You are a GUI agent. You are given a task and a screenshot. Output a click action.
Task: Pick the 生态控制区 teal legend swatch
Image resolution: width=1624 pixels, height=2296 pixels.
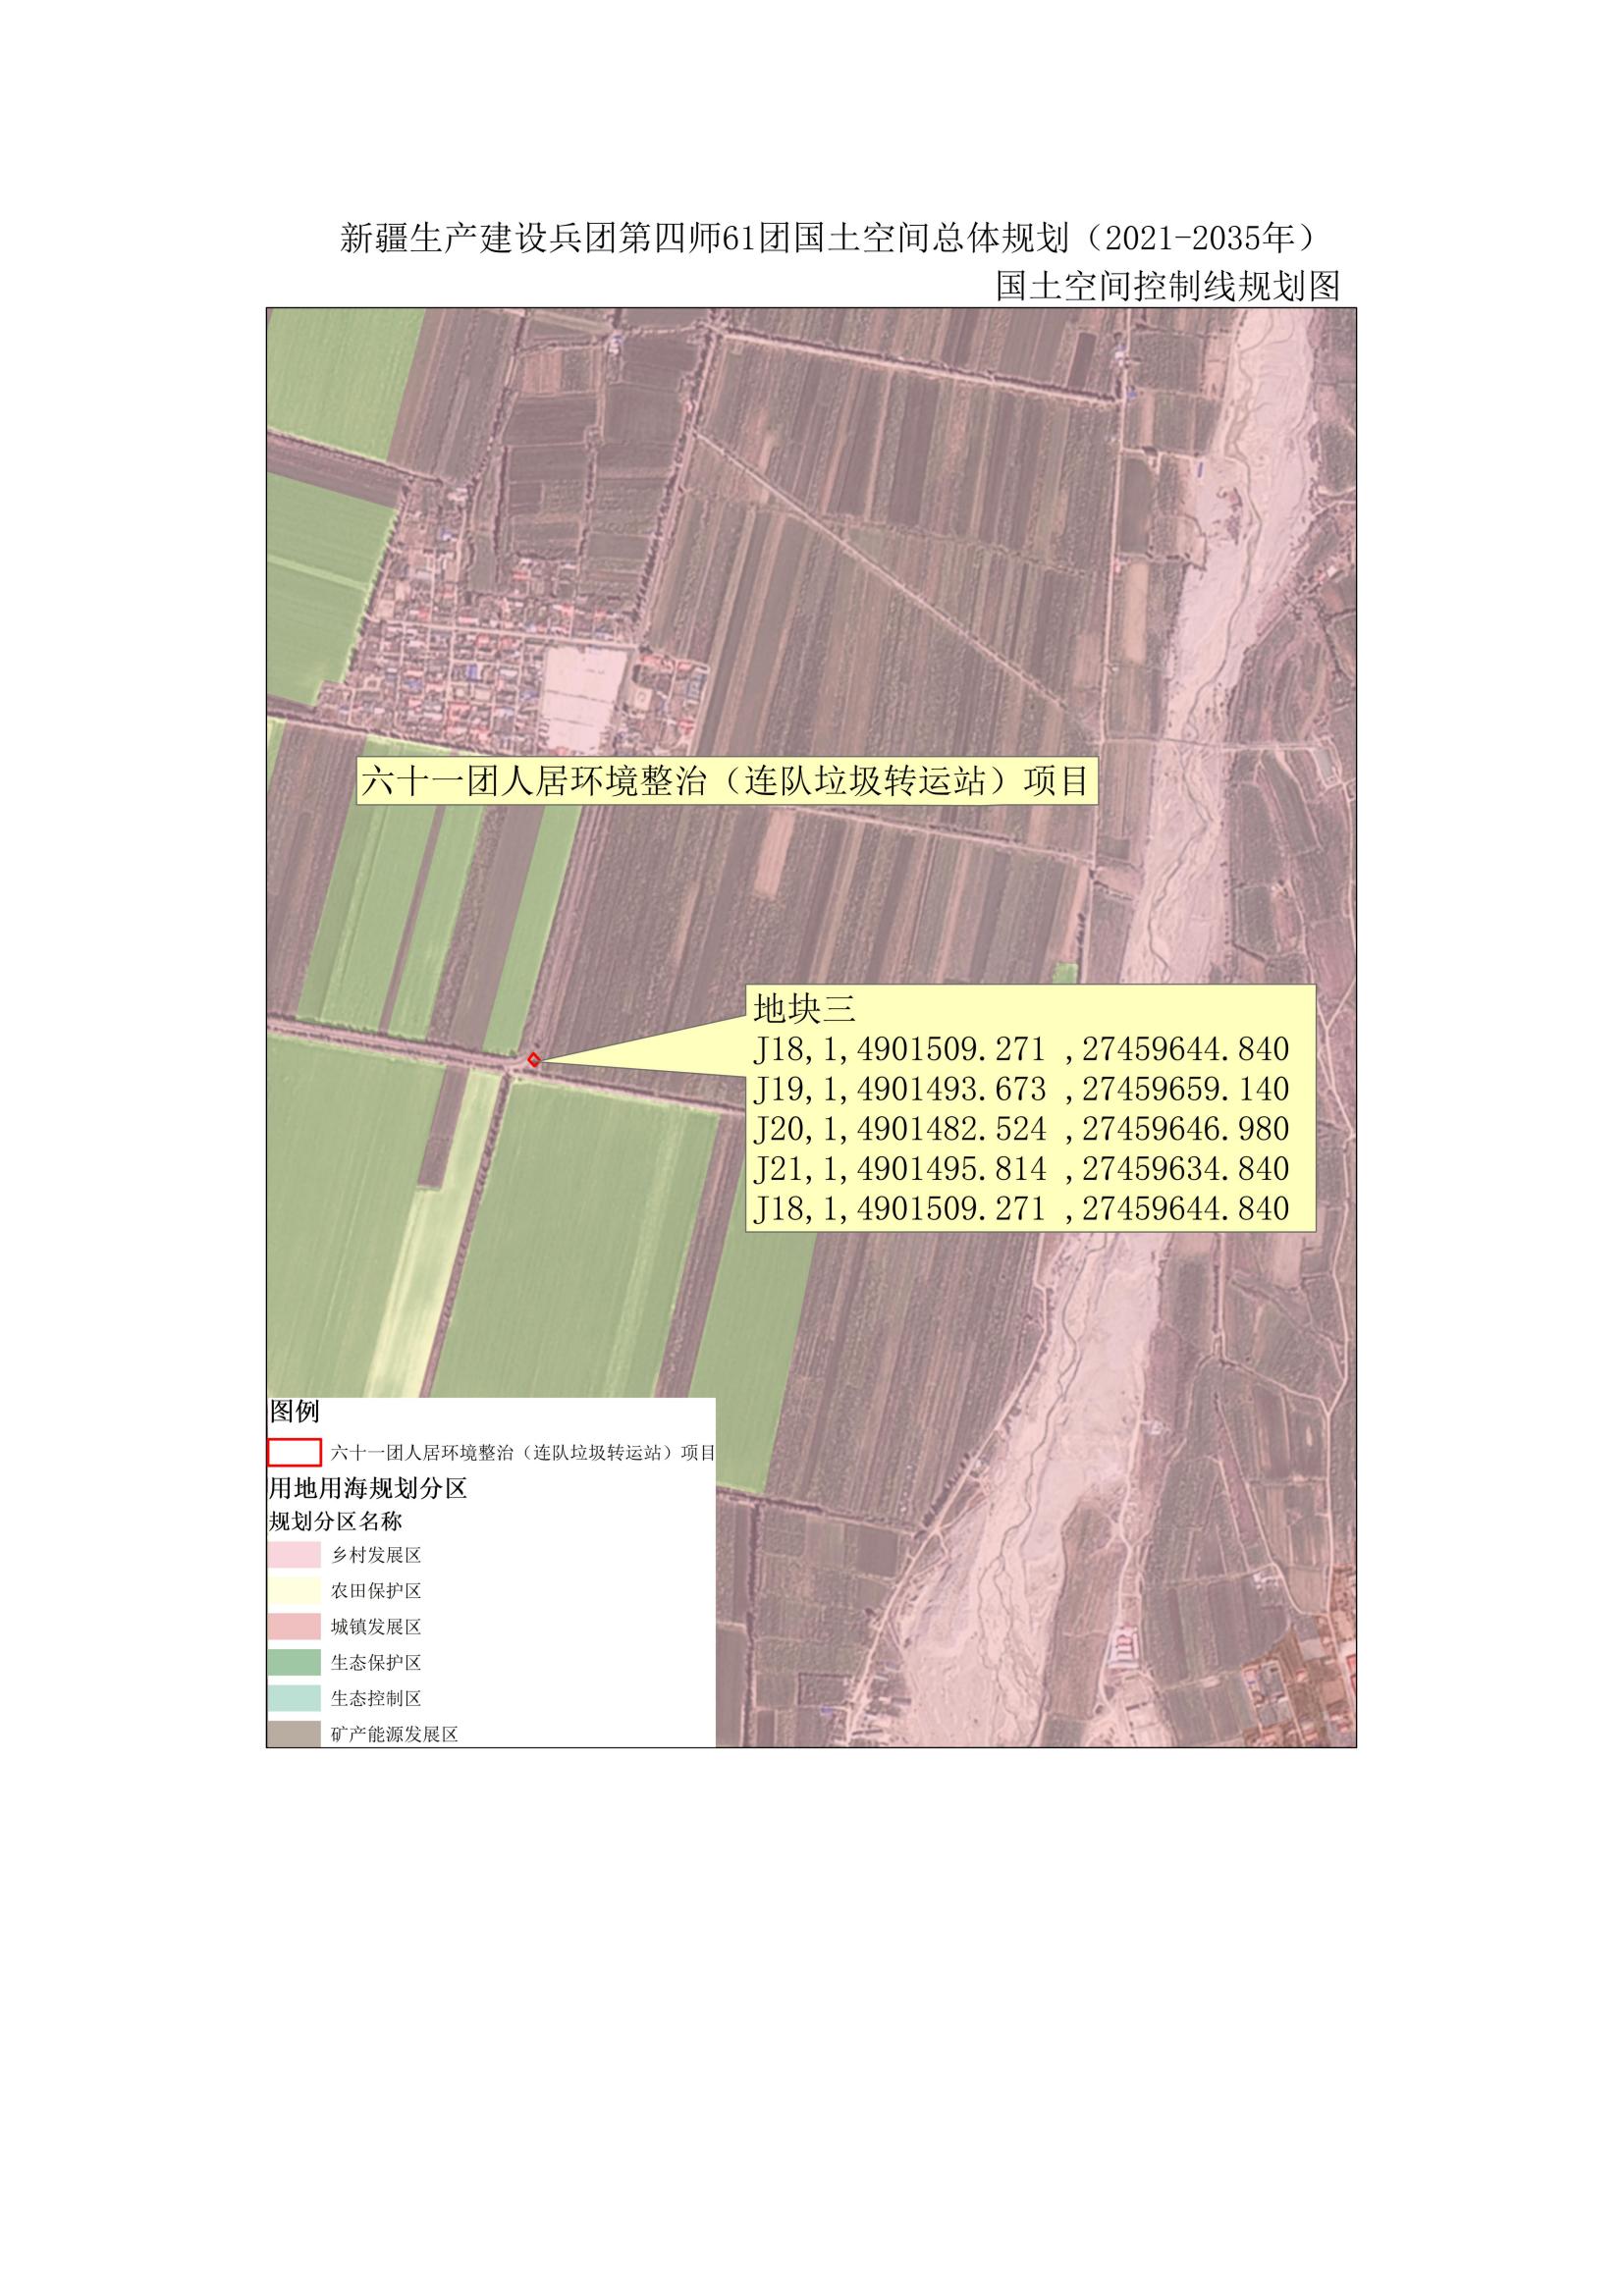tap(294, 1698)
